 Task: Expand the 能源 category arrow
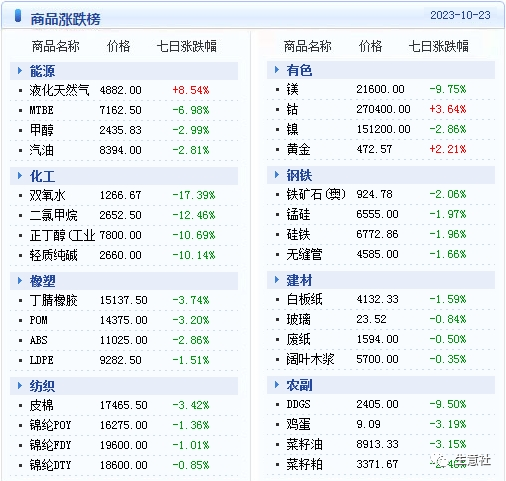[20, 71]
